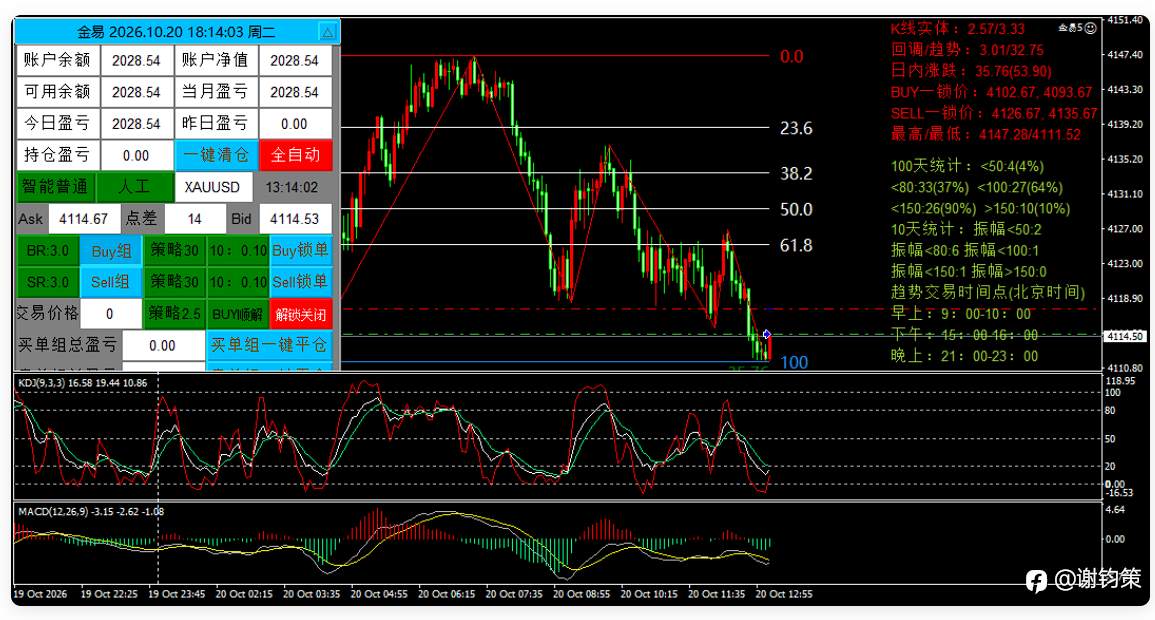Screen dimensions: 1155x620
Task: Click the SR:3.0 button
Action: pyautogui.click(x=48, y=282)
